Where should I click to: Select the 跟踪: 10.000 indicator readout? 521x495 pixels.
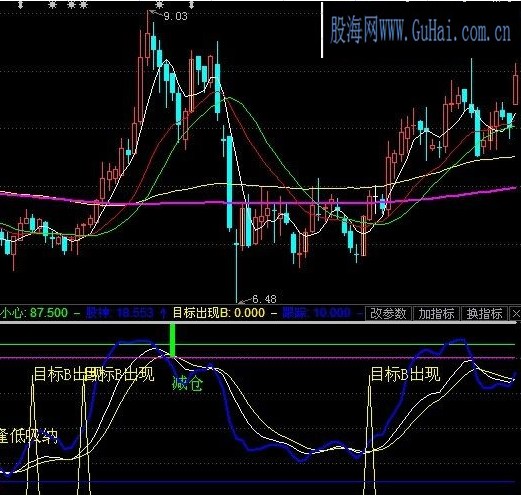pyautogui.click(x=316, y=313)
